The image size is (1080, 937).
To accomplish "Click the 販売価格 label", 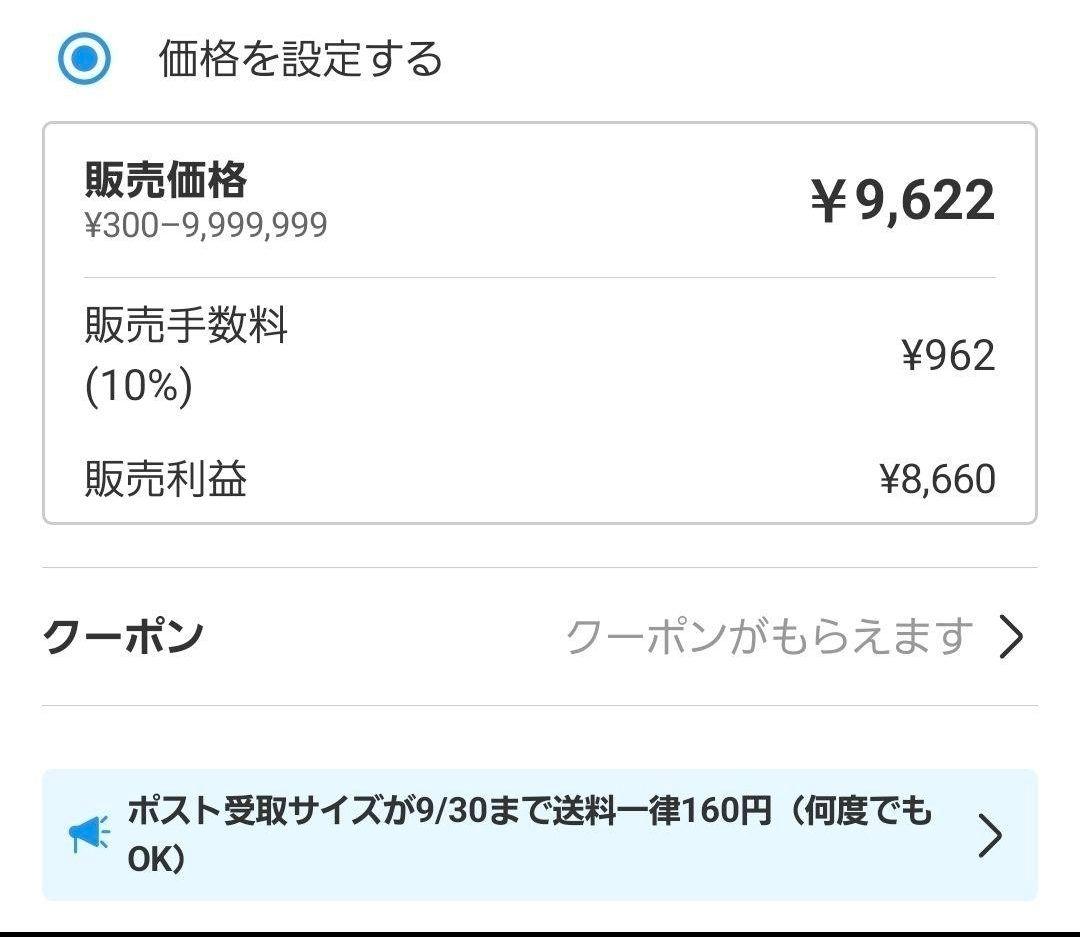I will (x=163, y=183).
